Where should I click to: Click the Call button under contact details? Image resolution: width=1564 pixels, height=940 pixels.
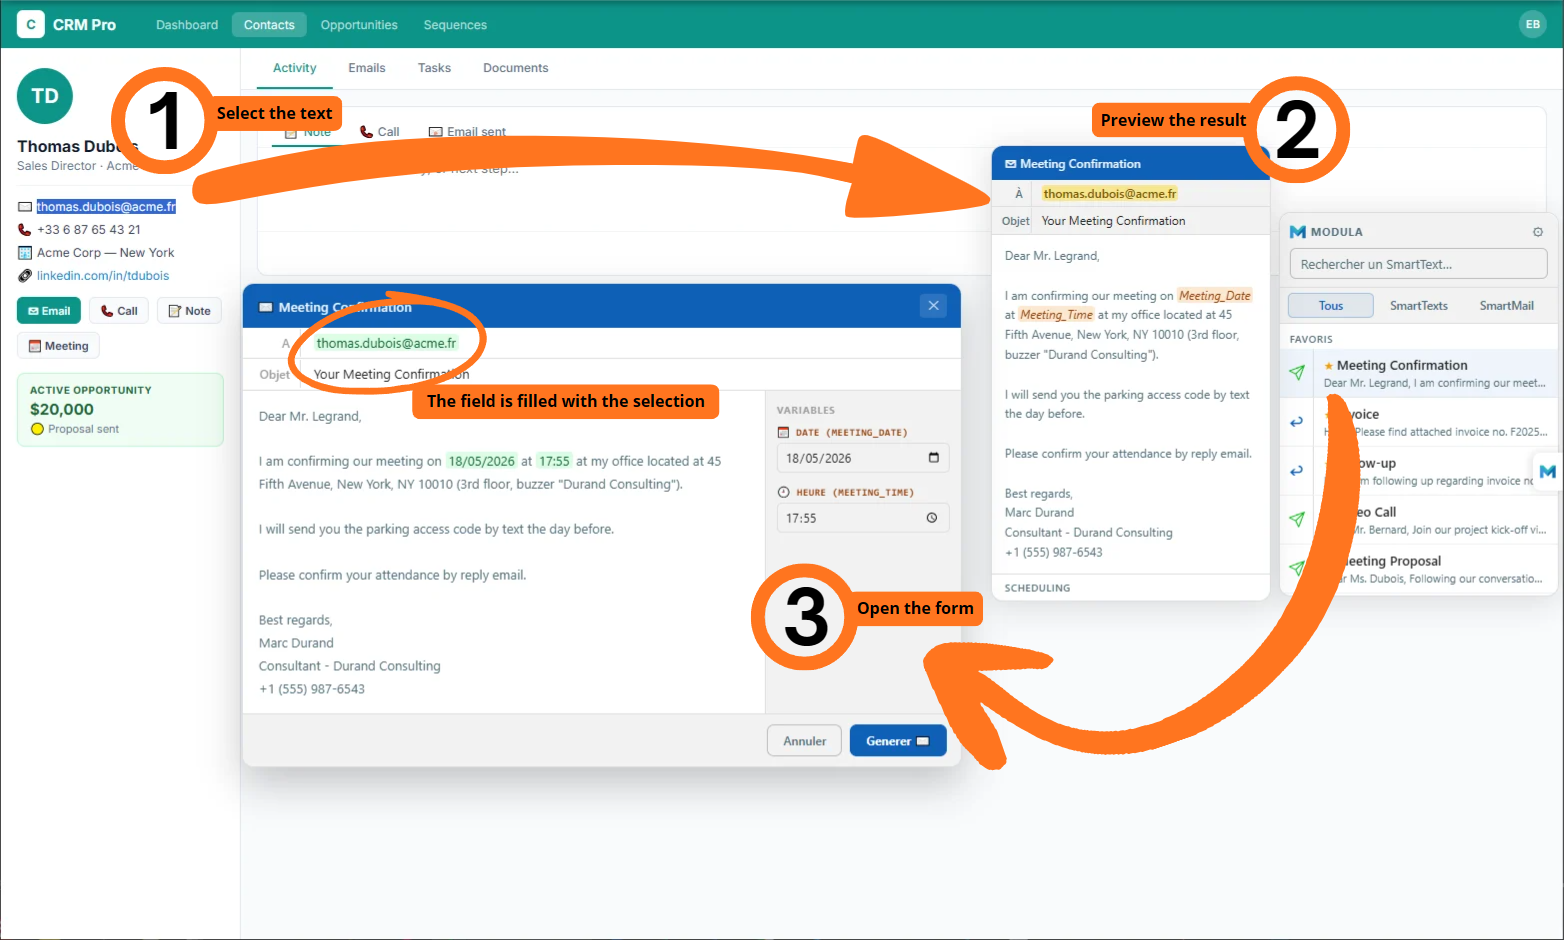(119, 311)
